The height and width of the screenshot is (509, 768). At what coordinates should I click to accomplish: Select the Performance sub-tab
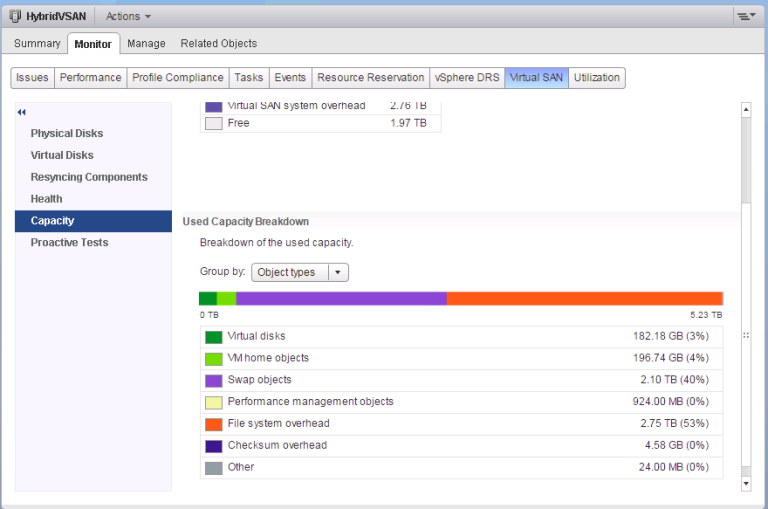click(90, 78)
